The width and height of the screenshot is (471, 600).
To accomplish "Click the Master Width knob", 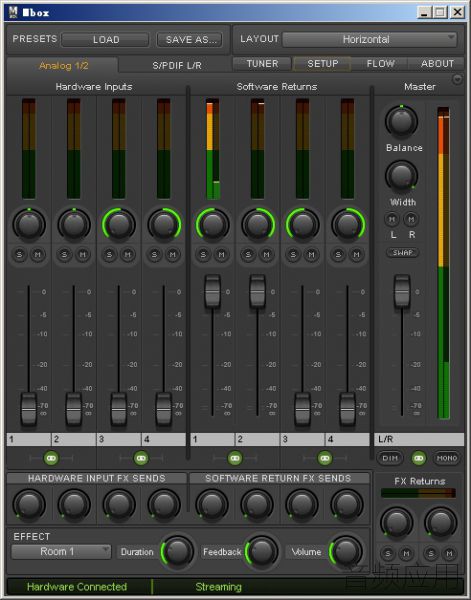I will click(401, 176).
